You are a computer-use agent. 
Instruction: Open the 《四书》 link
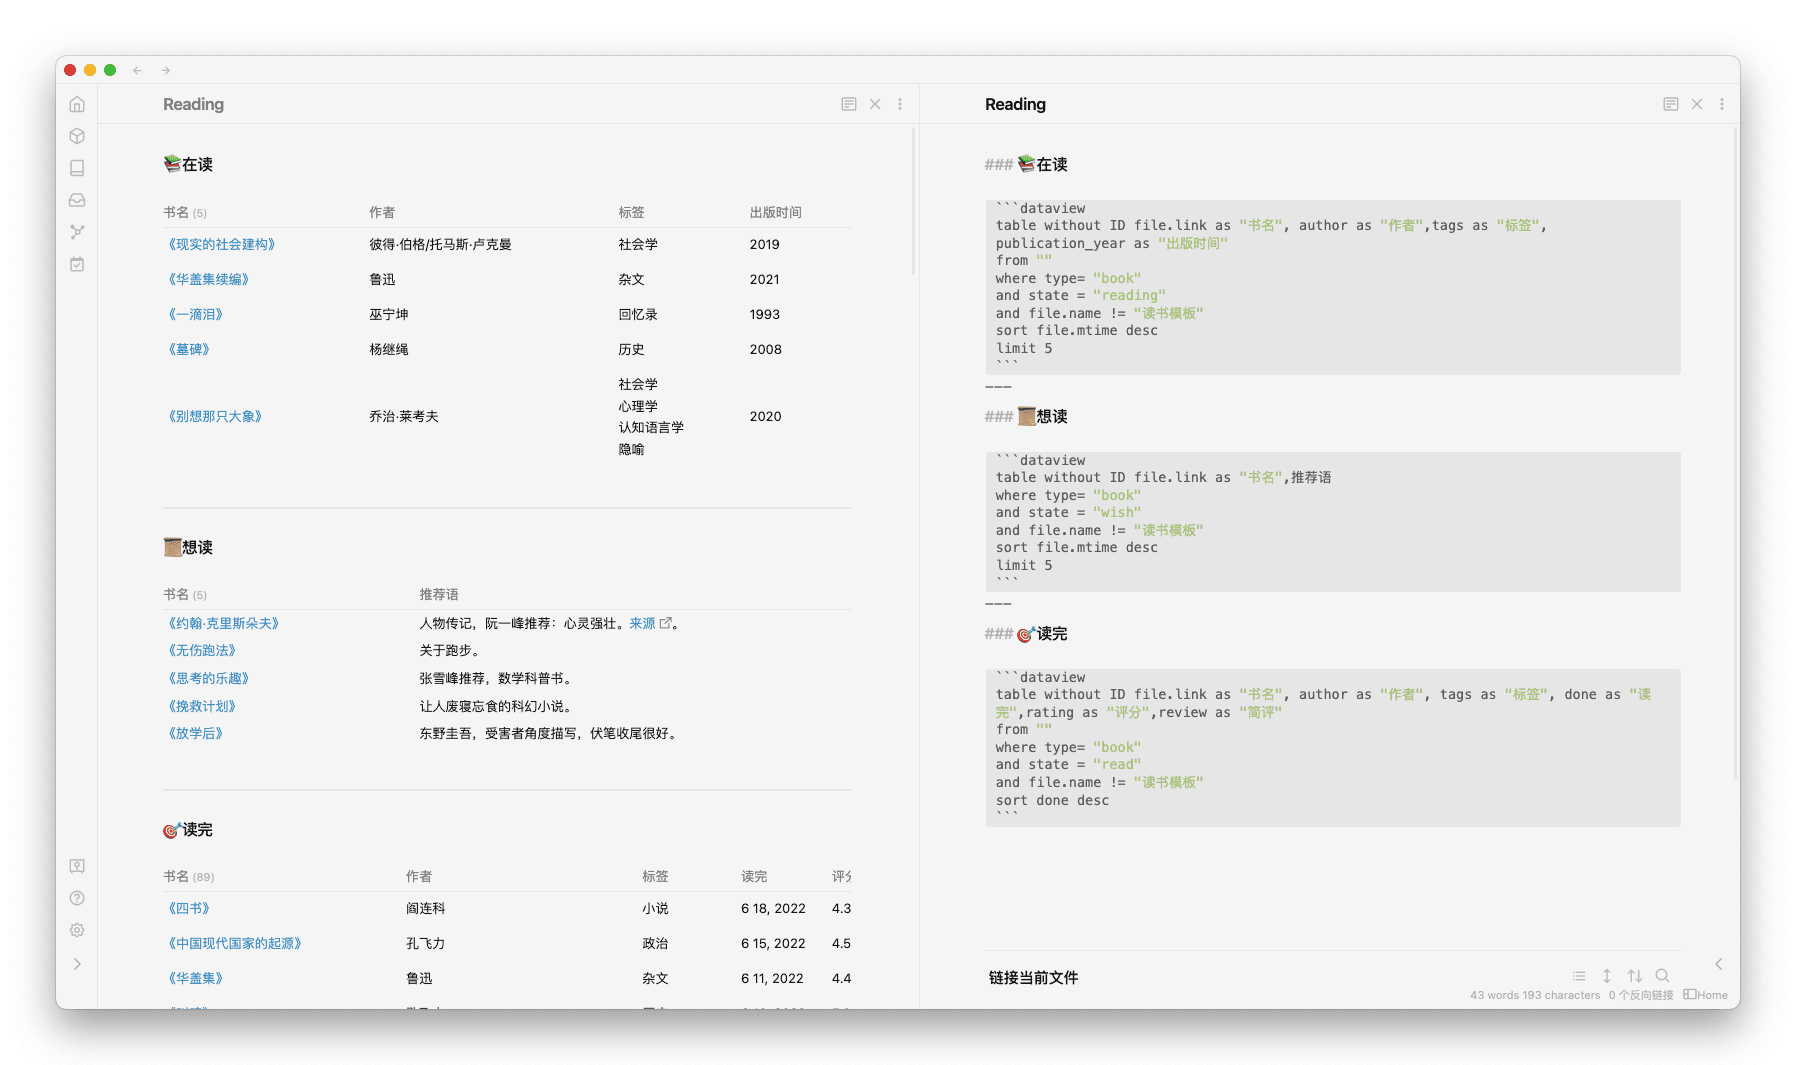click(189, 908)
